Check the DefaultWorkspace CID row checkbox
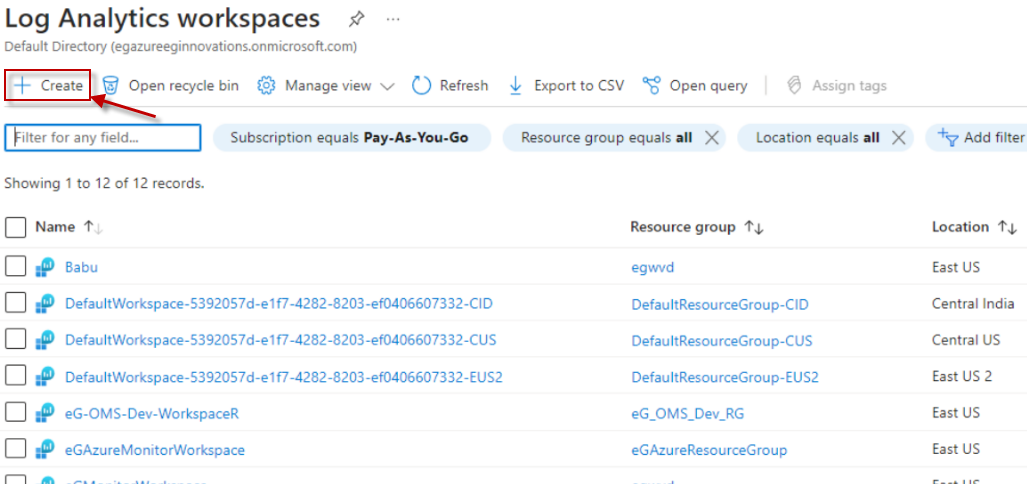 tap(16, 303)
